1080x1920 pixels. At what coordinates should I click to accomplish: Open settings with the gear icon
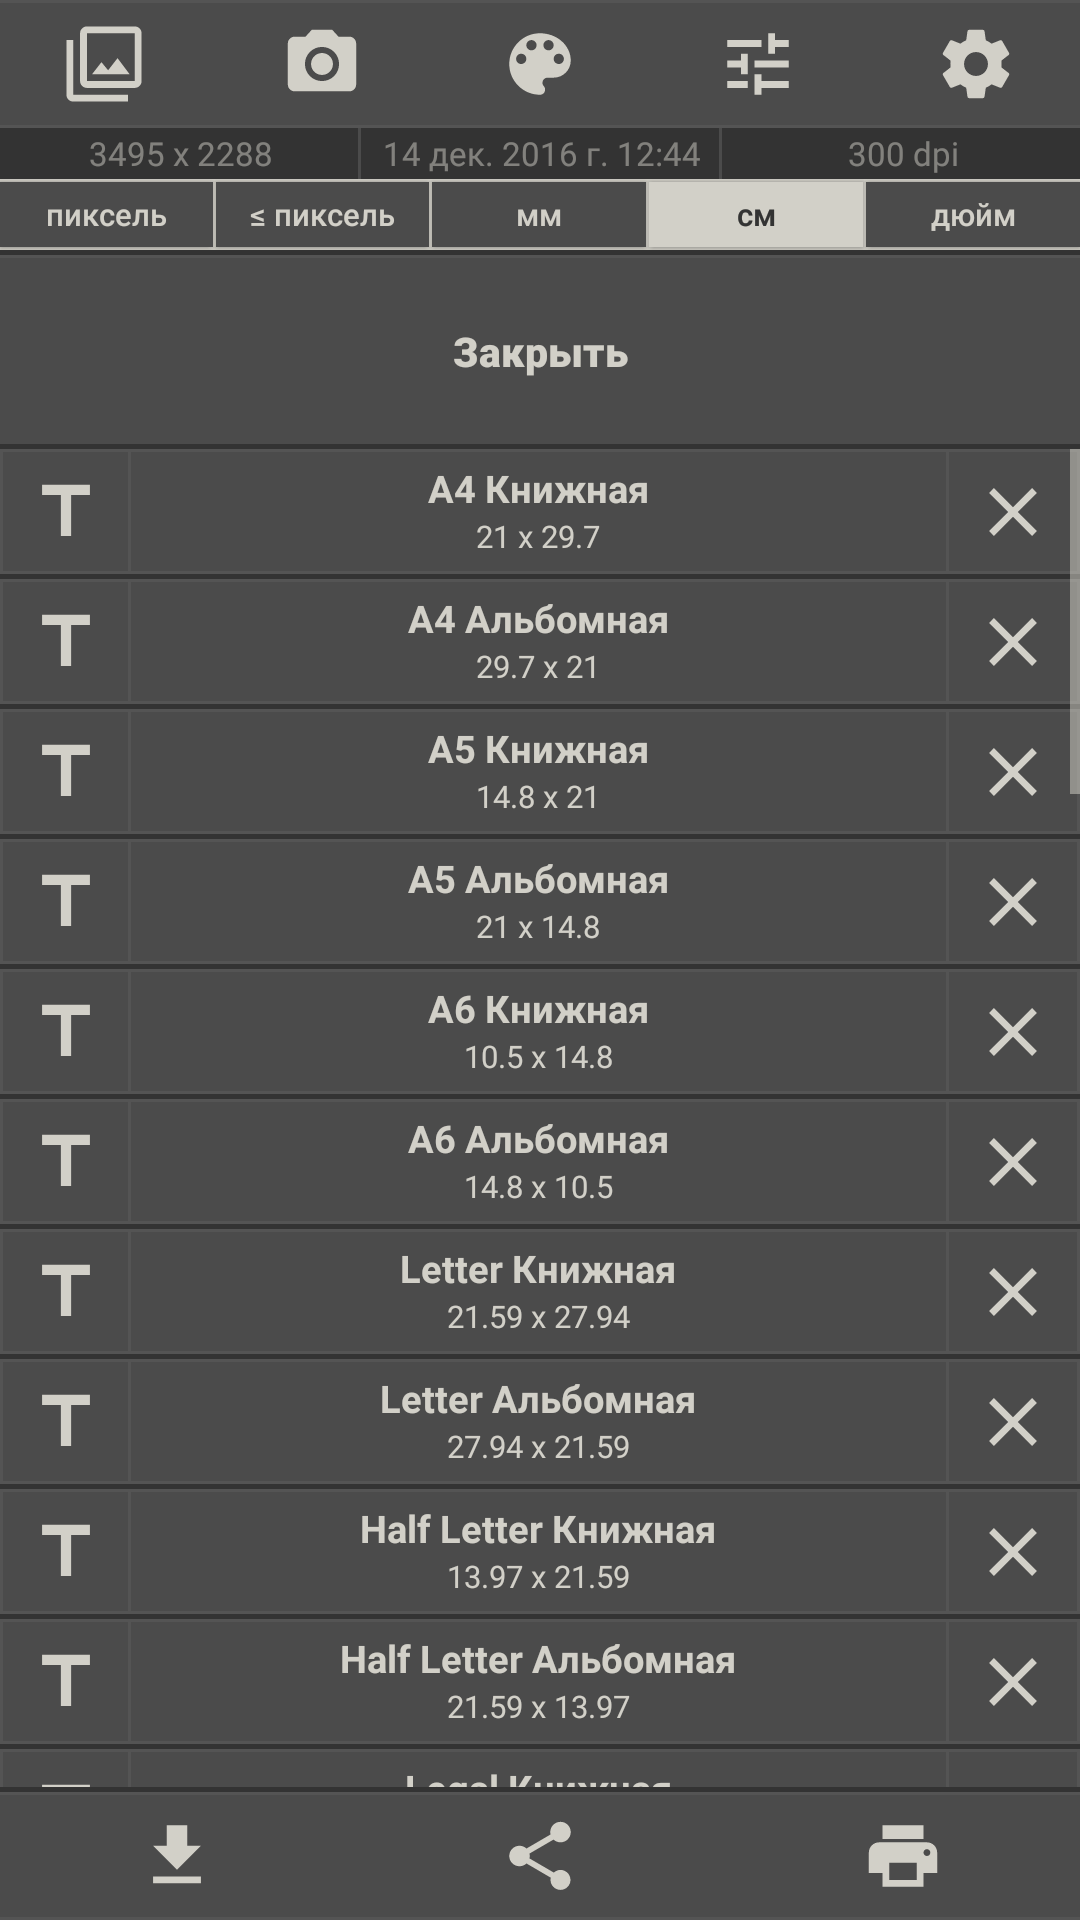(x=976, y=64)
